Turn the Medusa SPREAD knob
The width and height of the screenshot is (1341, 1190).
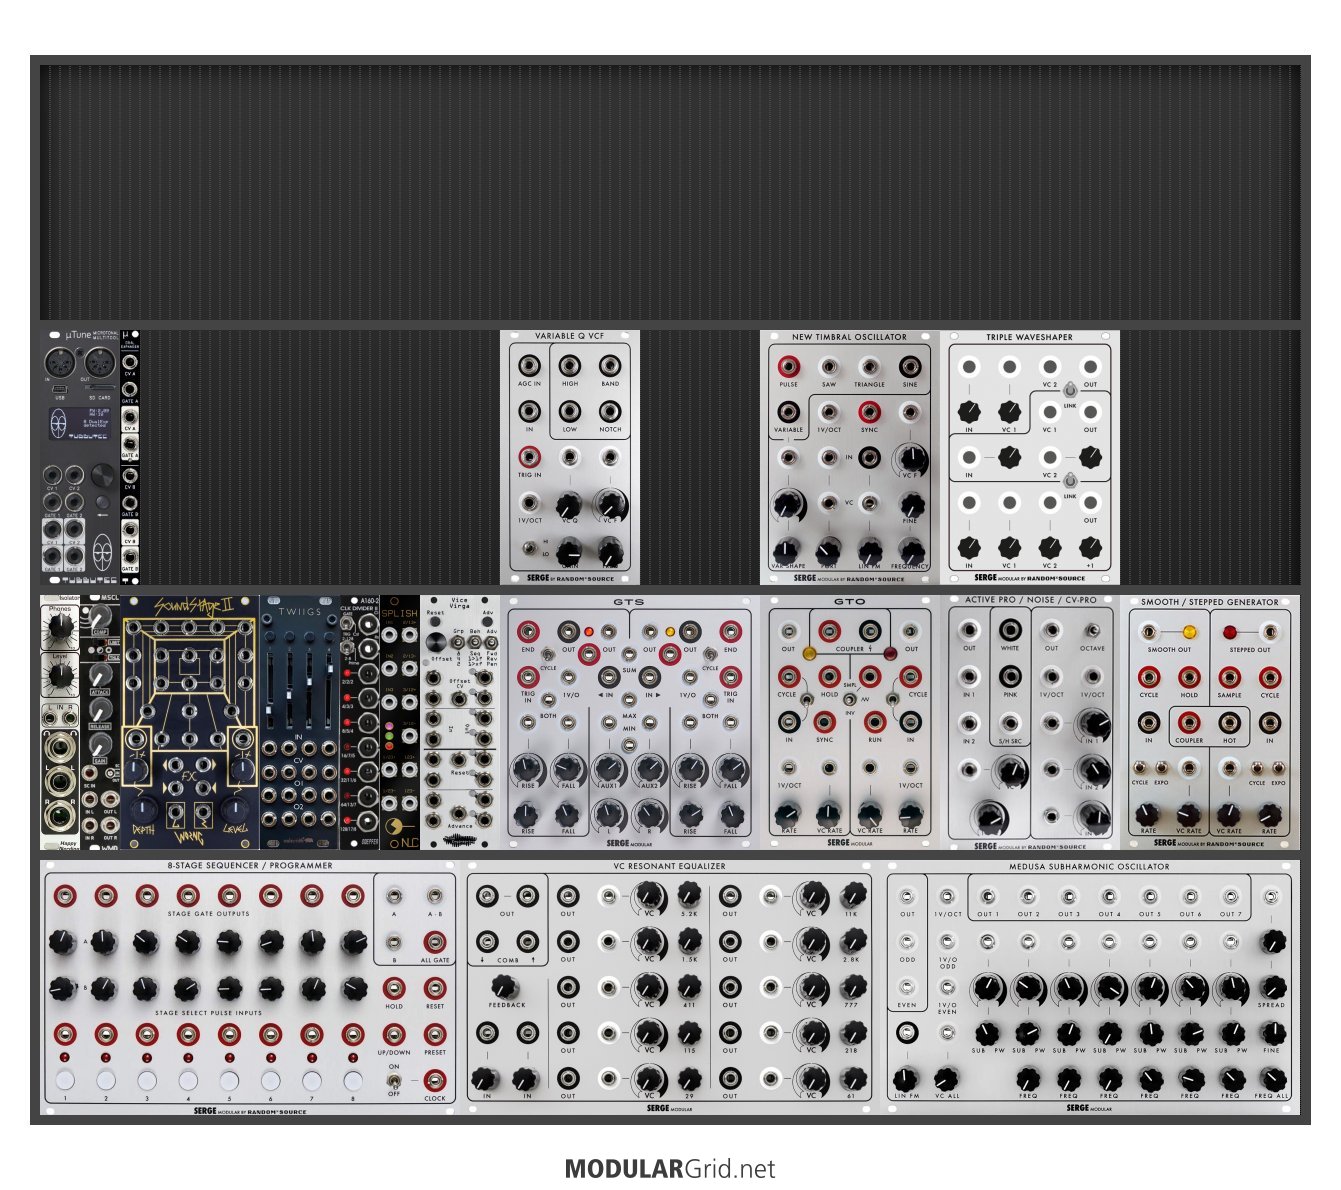1272,987
